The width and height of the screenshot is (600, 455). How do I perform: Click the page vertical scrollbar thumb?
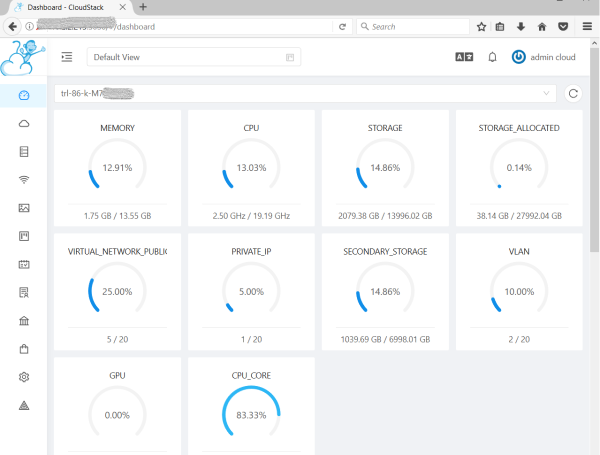pyautogui.click(x=594, y=149)
